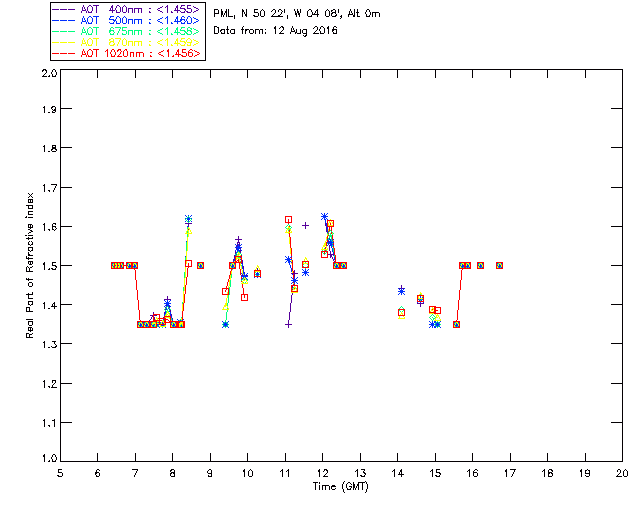Click the x-axis tick label 15
Image resolution: width=640 pixels, height=512 pixels.
tap(435, 473)
